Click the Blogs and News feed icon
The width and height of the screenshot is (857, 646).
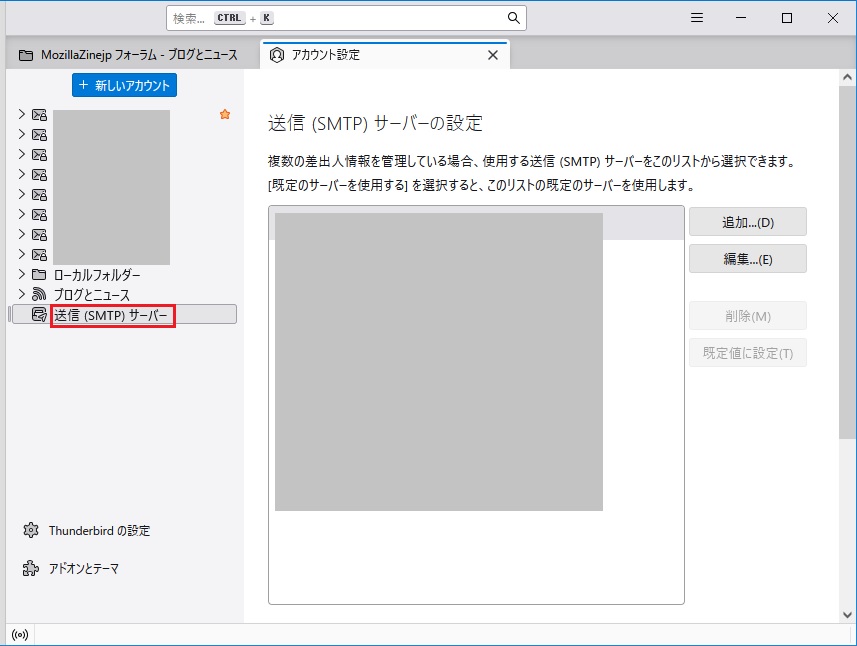pos(39,295)
